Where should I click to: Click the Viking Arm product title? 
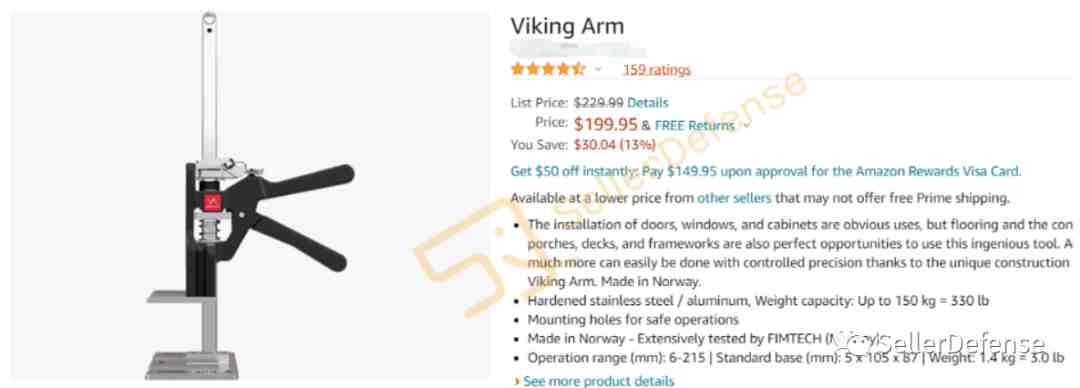click(x=567, y=26)
